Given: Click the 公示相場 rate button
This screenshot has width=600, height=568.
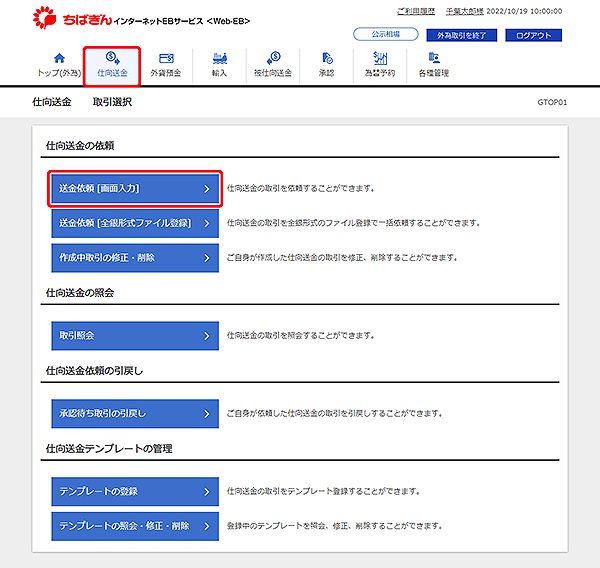Looking at the screenshot, I should click(386, 34).
